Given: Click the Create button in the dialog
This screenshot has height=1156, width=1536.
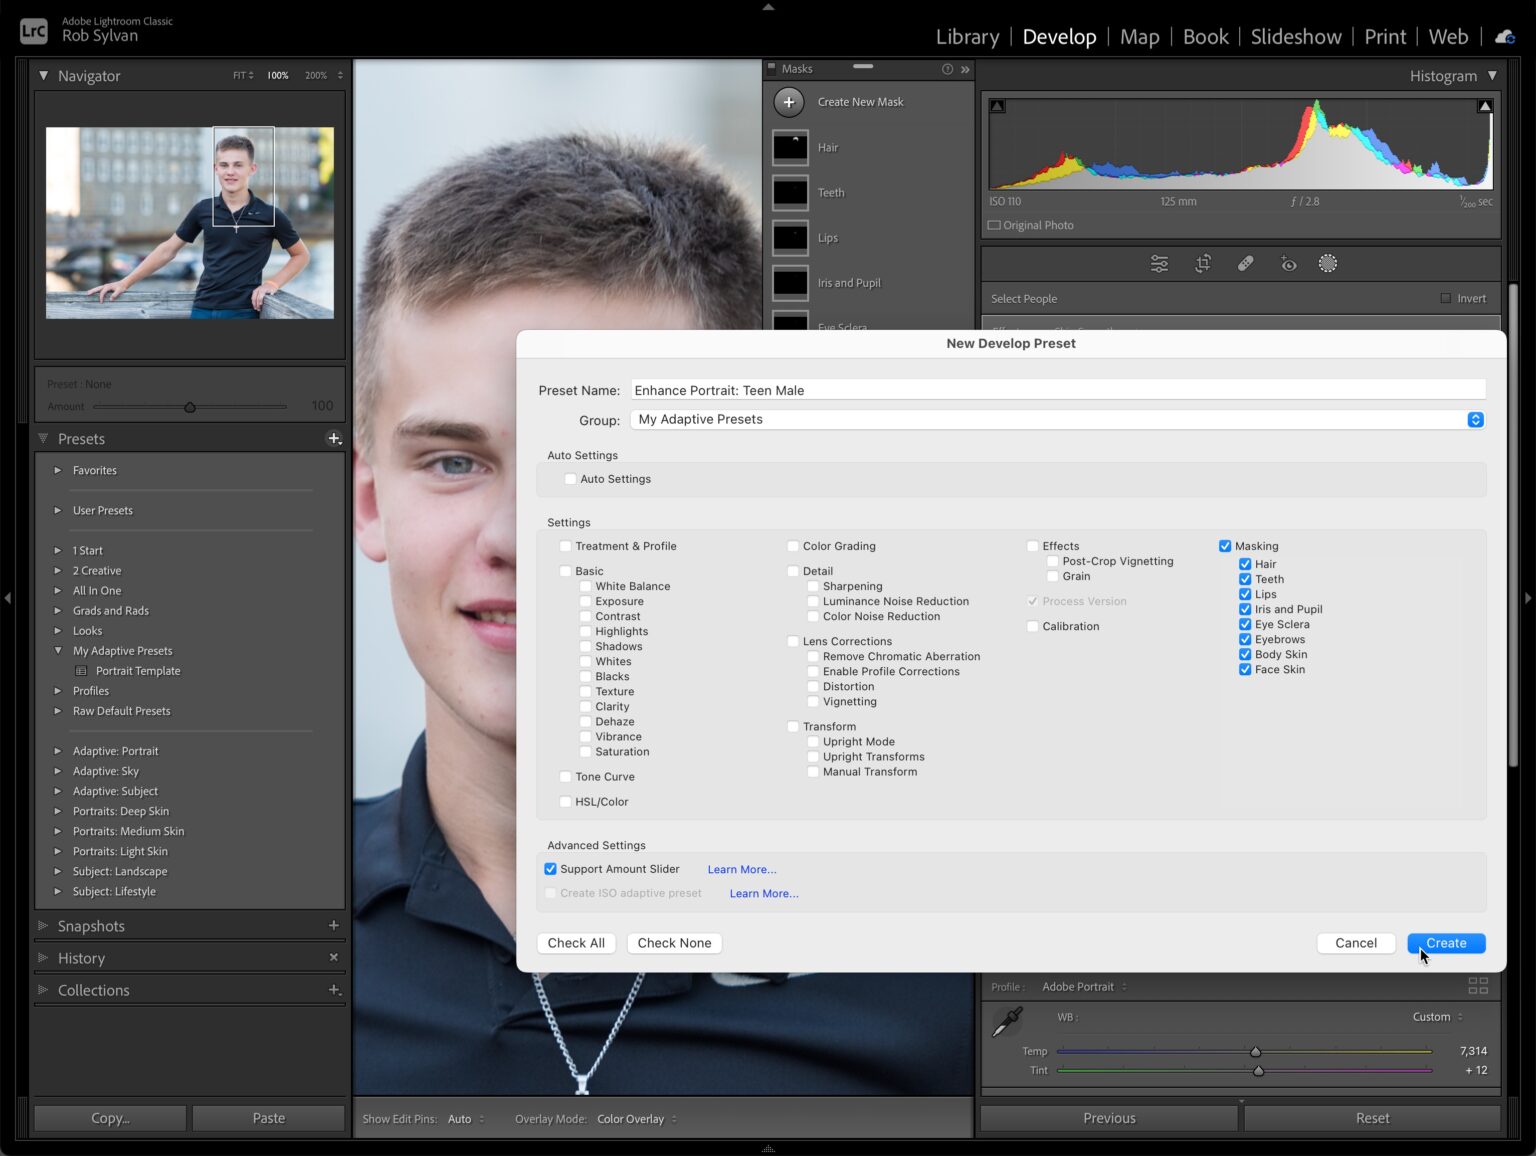Looking at the screenshot, I should coord(1446,943).
